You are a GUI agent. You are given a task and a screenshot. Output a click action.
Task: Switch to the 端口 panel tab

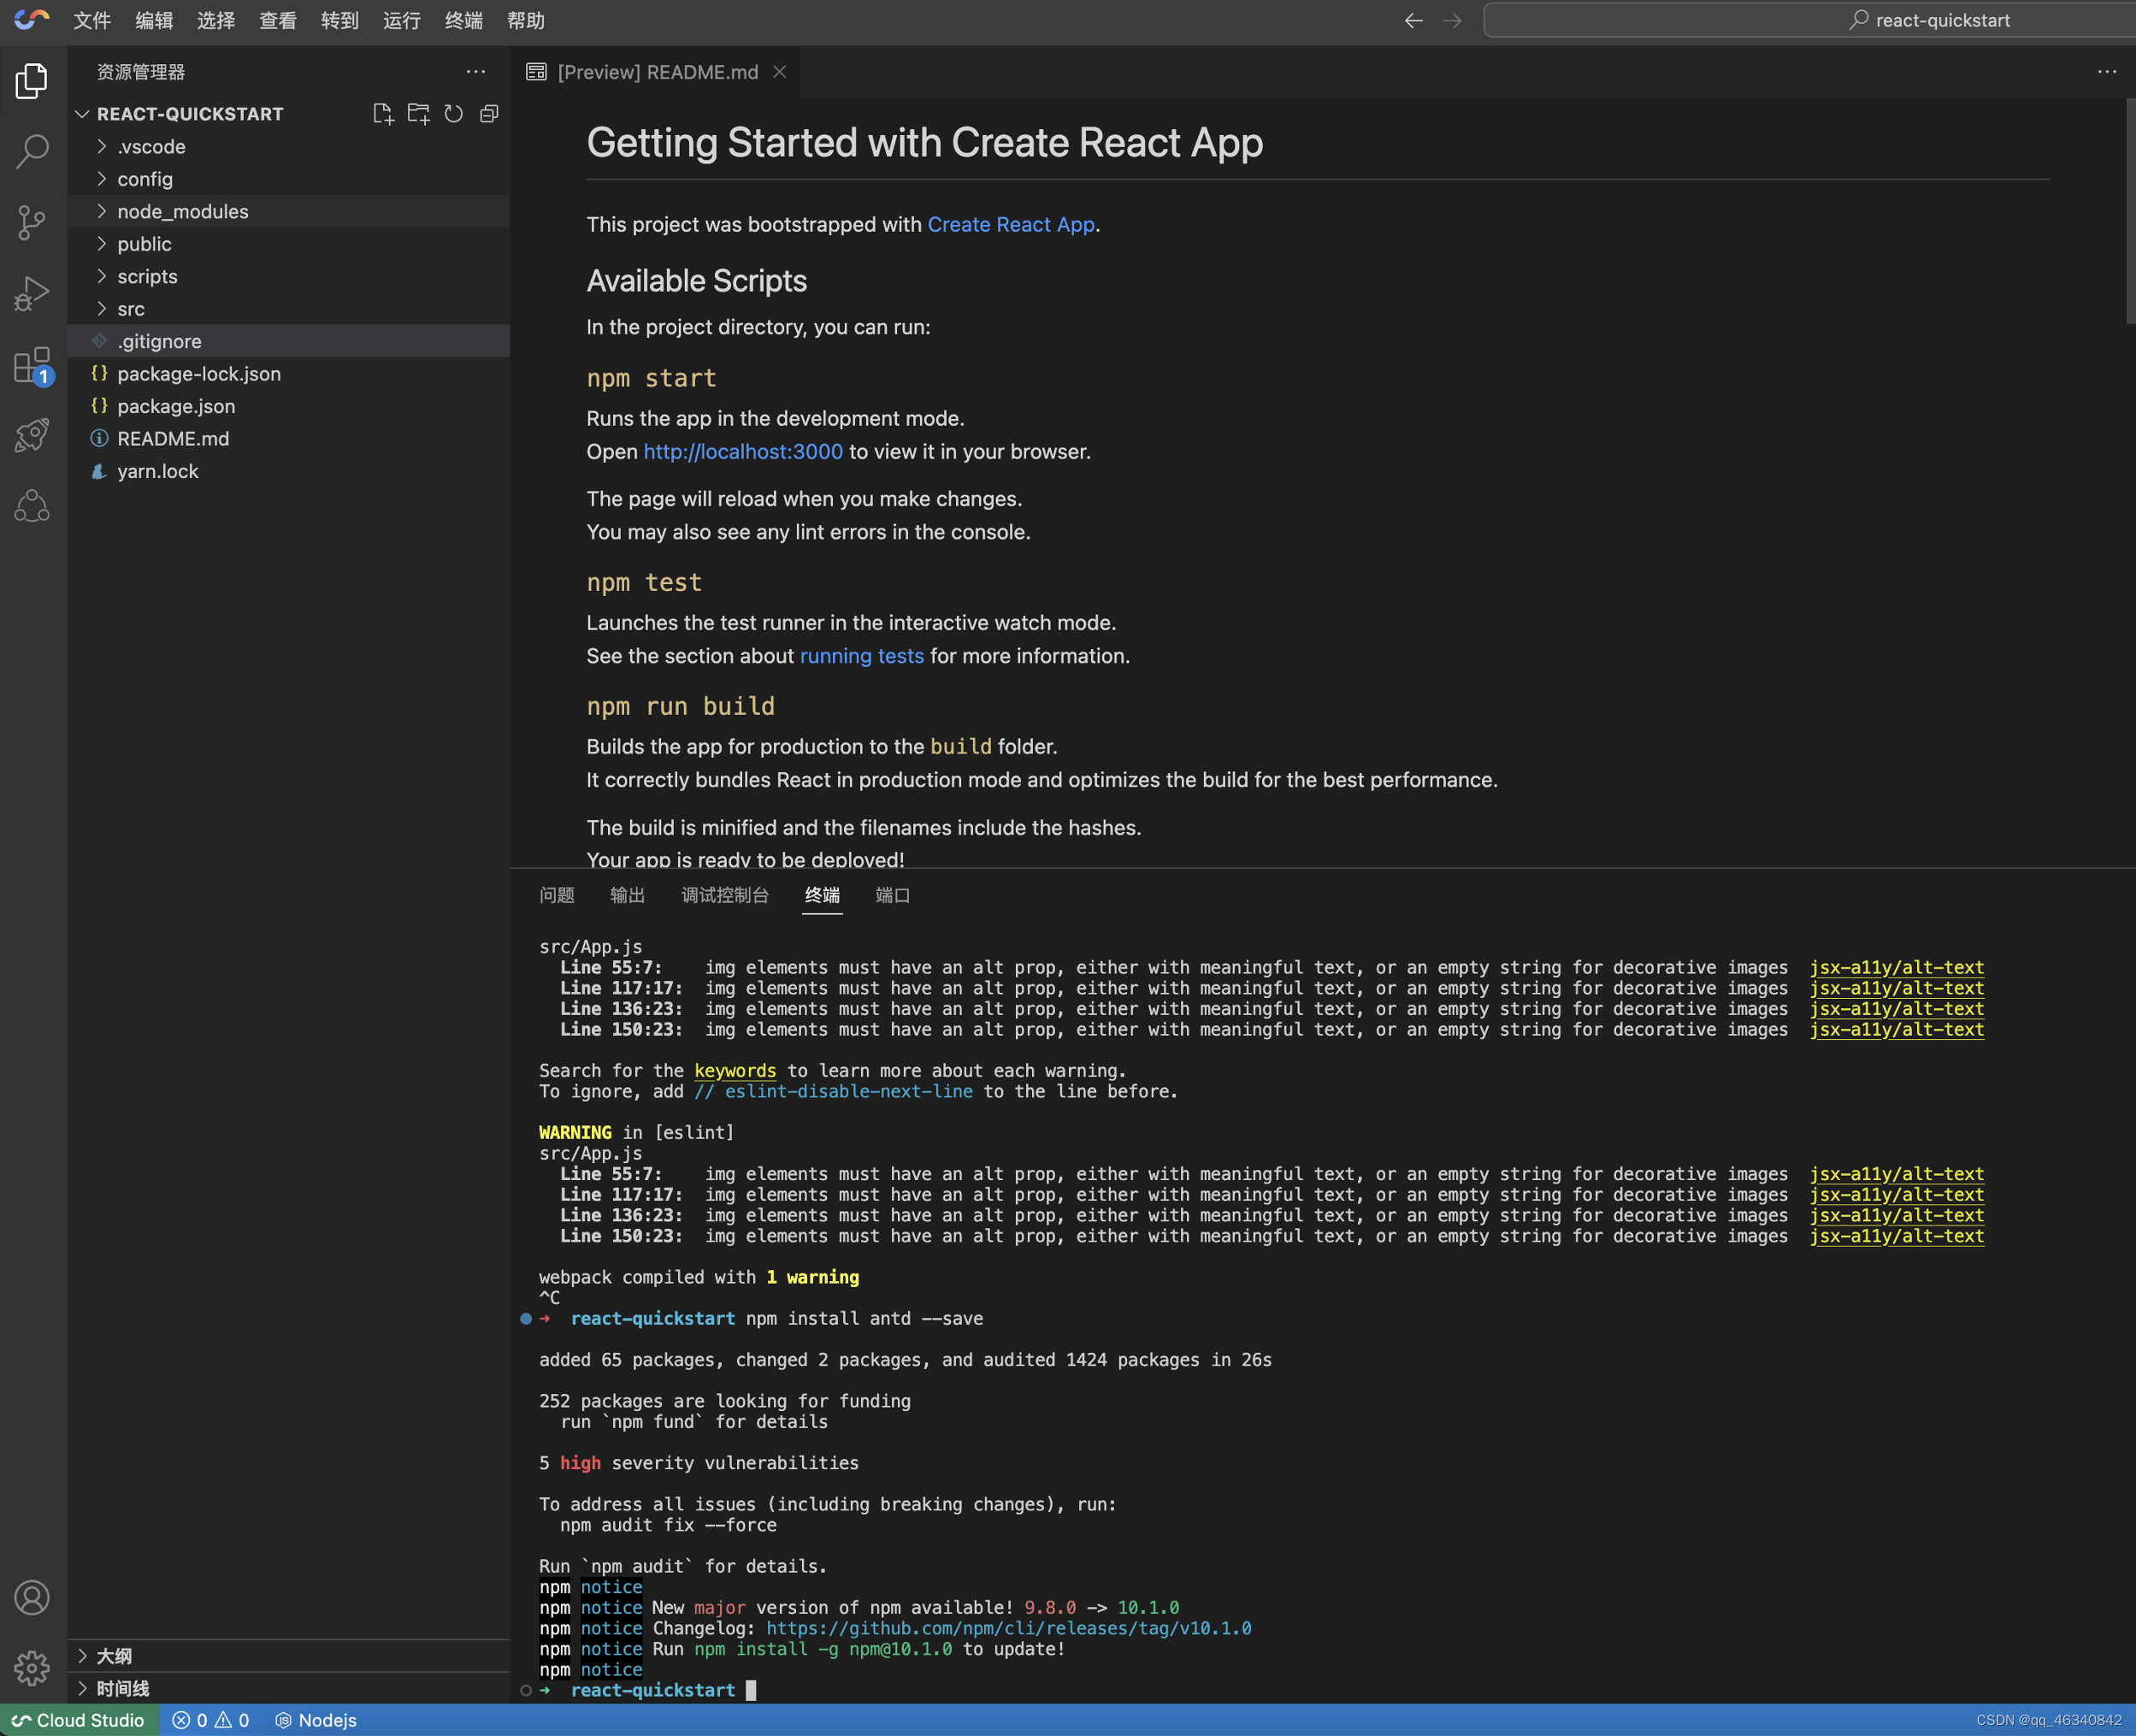(x=893, y=895)
